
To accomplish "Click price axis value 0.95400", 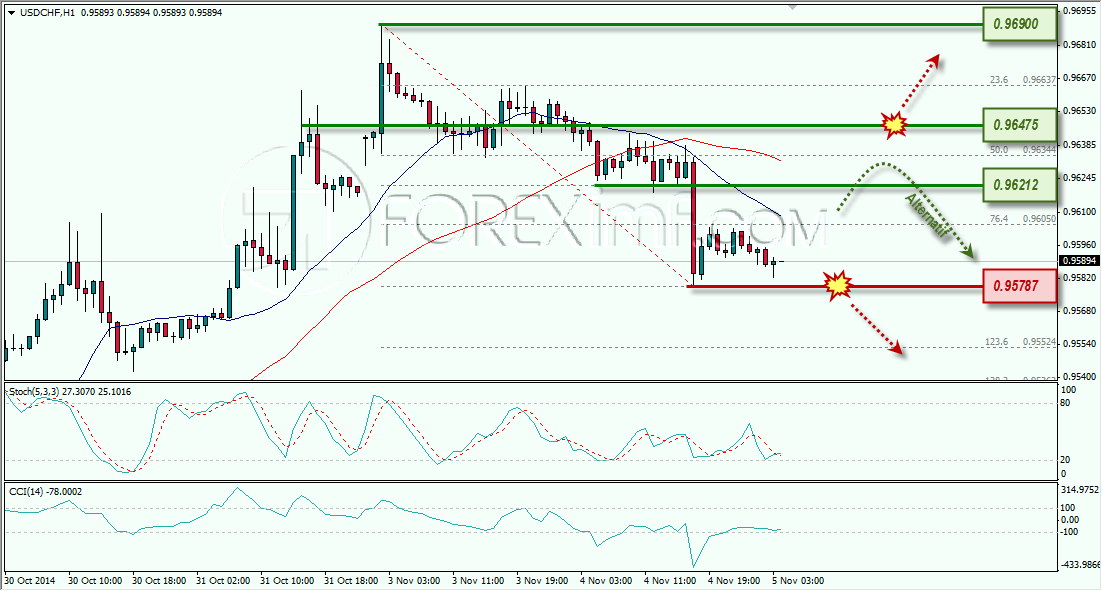I will tap(1080, 377).
